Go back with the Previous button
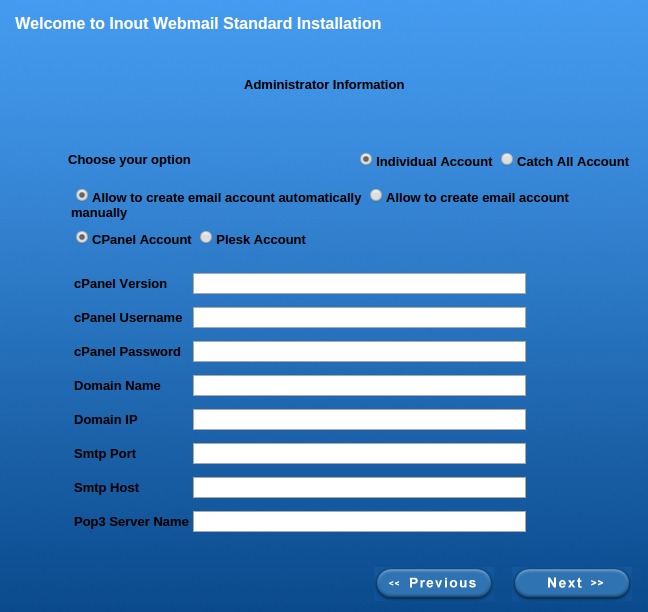 coord(434,583)
